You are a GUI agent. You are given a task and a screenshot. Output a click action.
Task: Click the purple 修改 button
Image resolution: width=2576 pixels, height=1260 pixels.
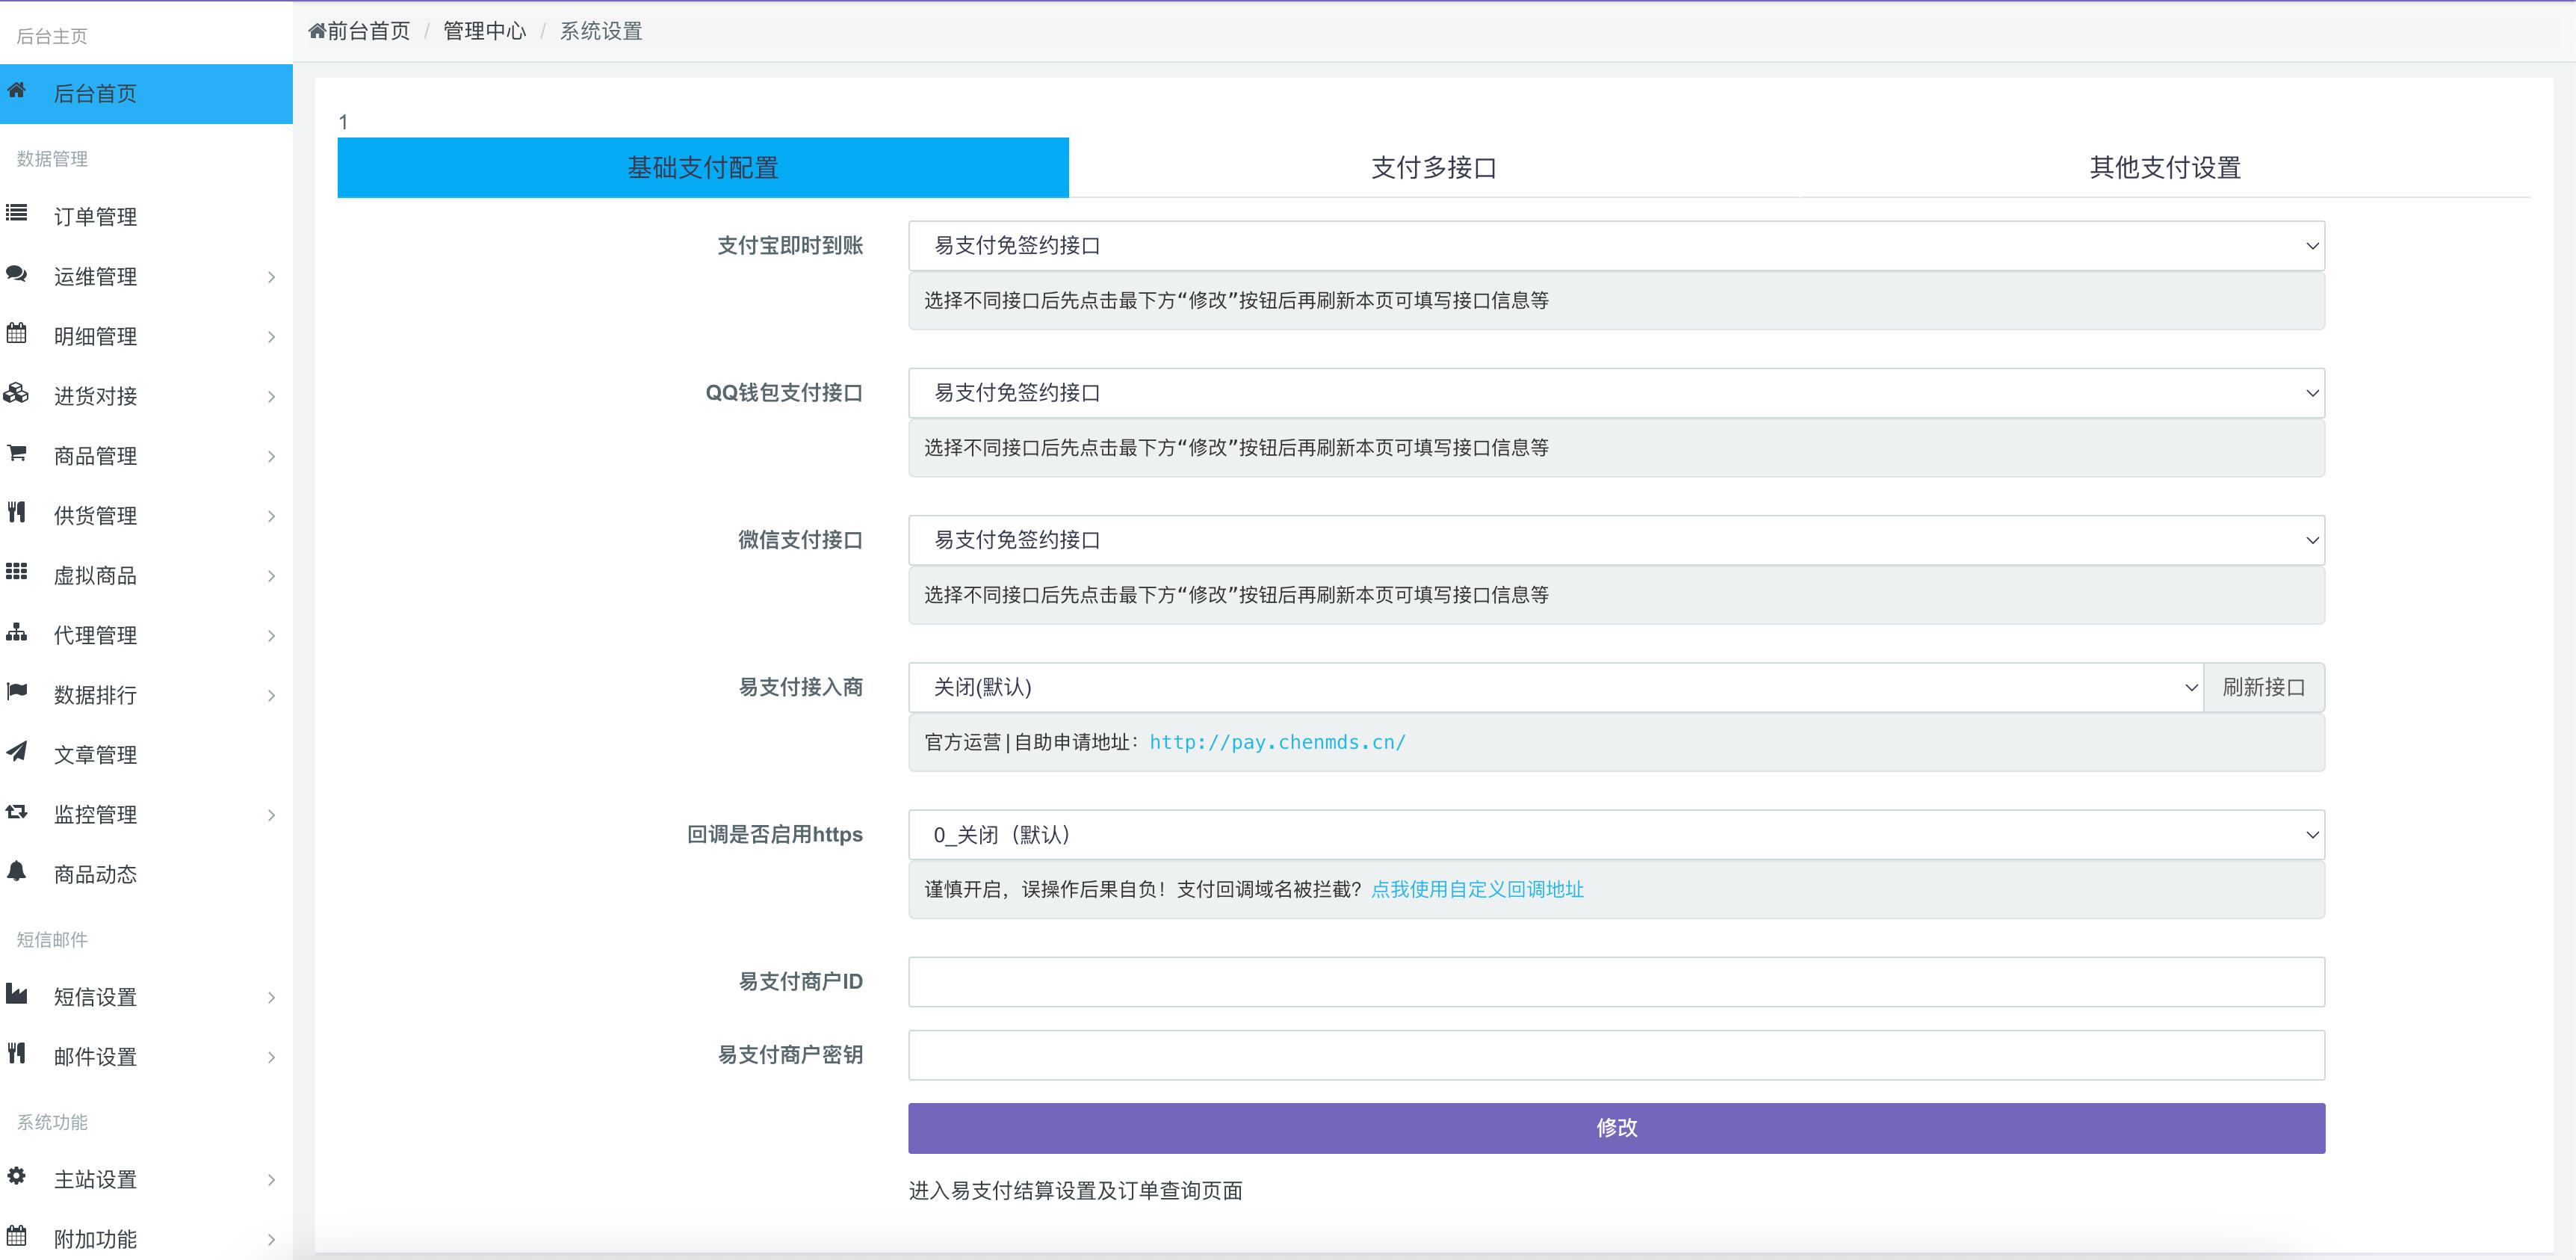tap(1616, 1128)
